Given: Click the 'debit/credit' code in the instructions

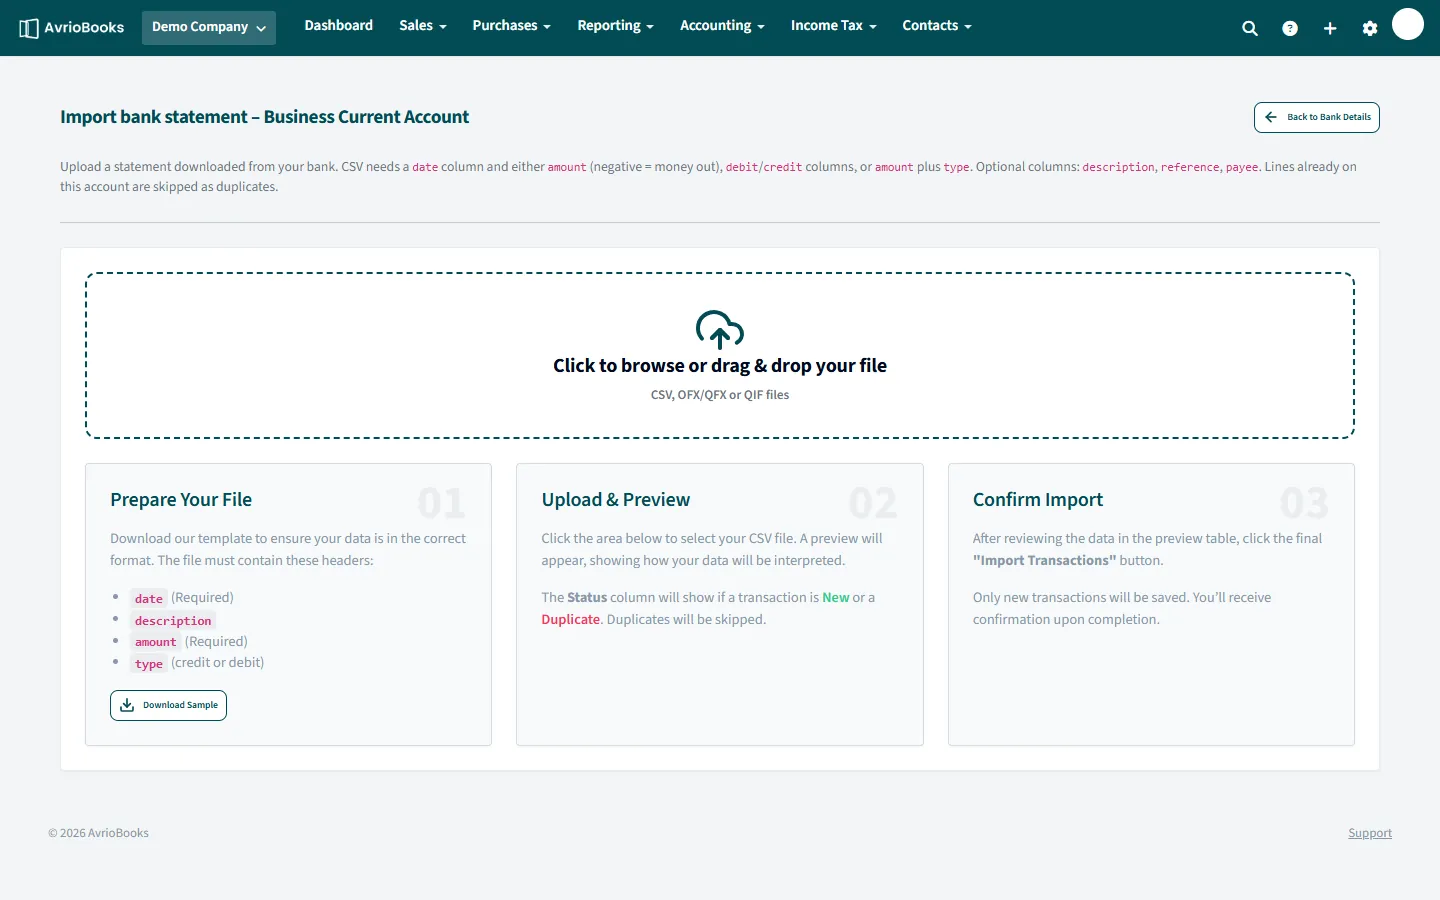Looking at the screenshot, I should [764, 167].
